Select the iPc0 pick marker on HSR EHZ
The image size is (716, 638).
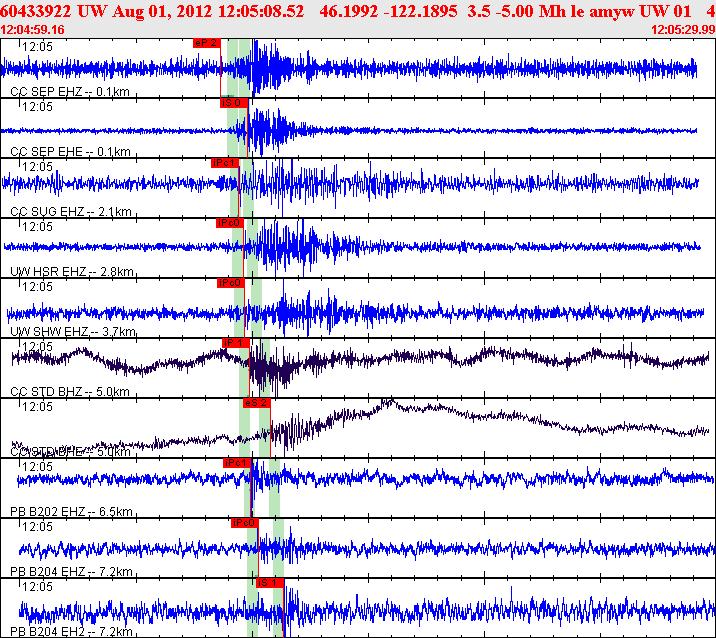pos(230,223)
